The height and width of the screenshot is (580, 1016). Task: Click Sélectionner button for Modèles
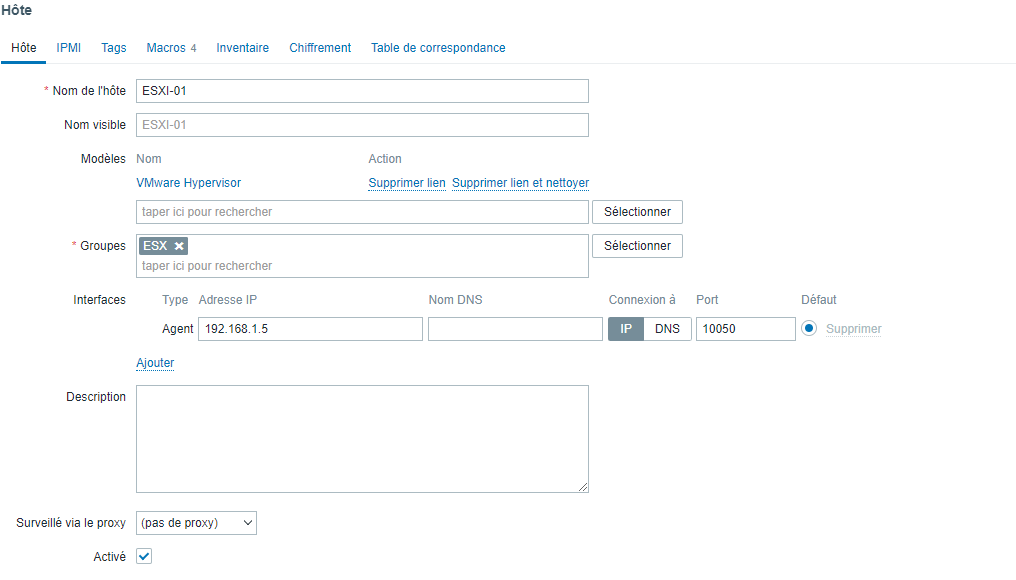point(637,212)
